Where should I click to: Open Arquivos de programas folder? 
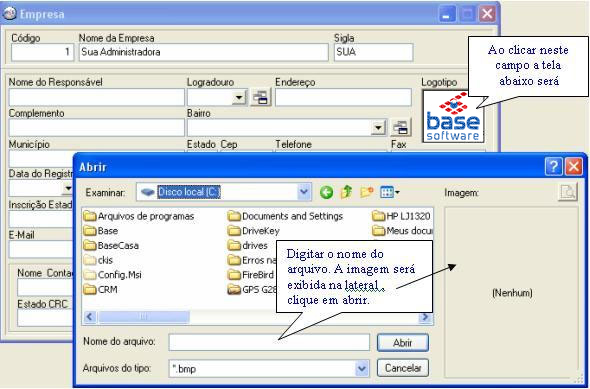139,216
